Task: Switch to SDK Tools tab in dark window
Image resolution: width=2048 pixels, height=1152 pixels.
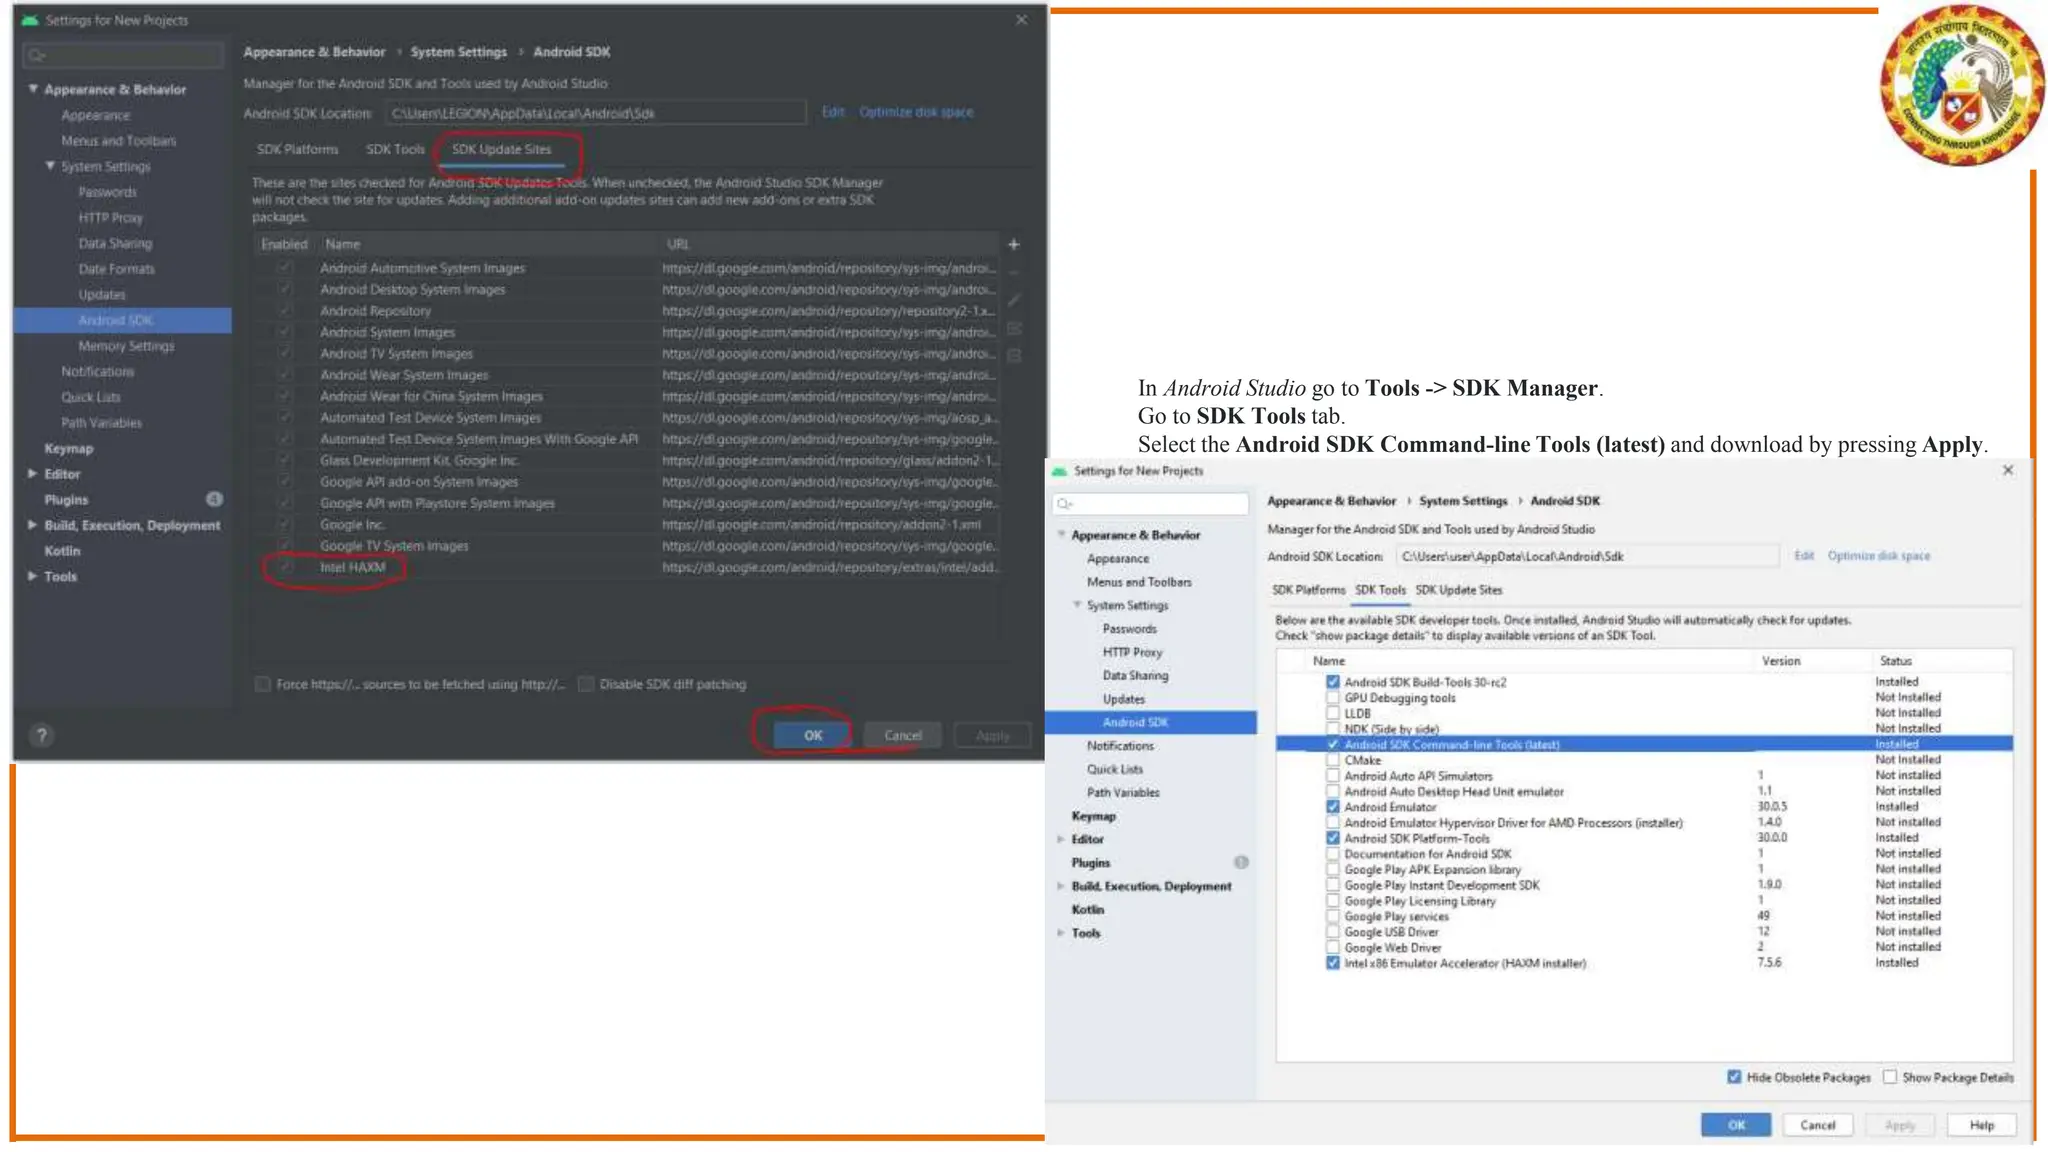Action: pyautogui.click(x=395, y=149)
